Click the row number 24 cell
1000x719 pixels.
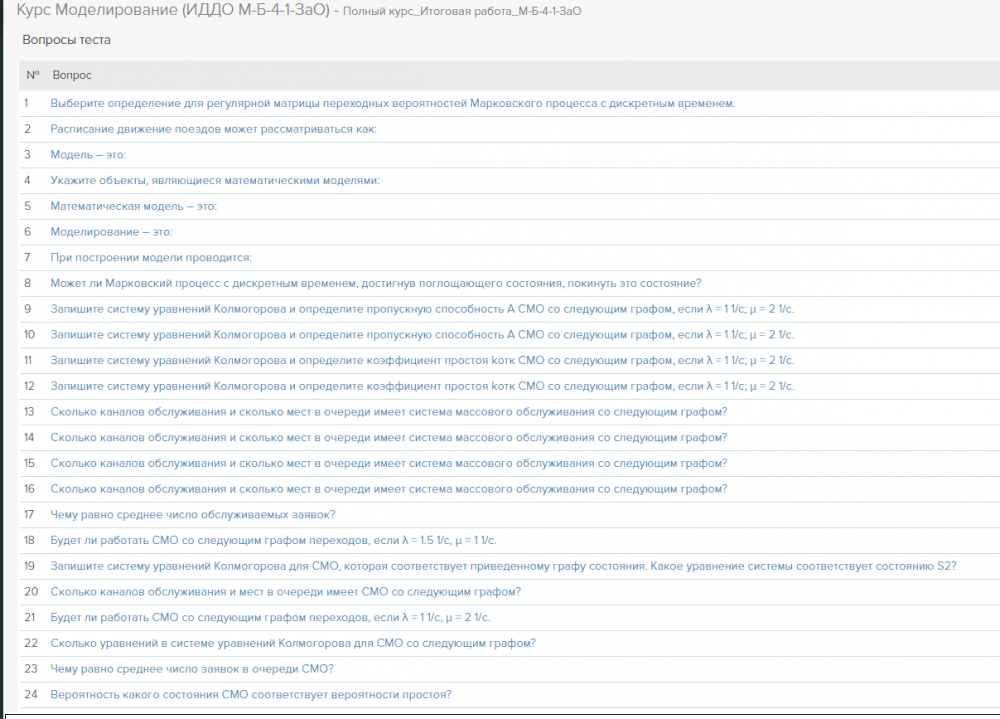[x=31, y=694]
